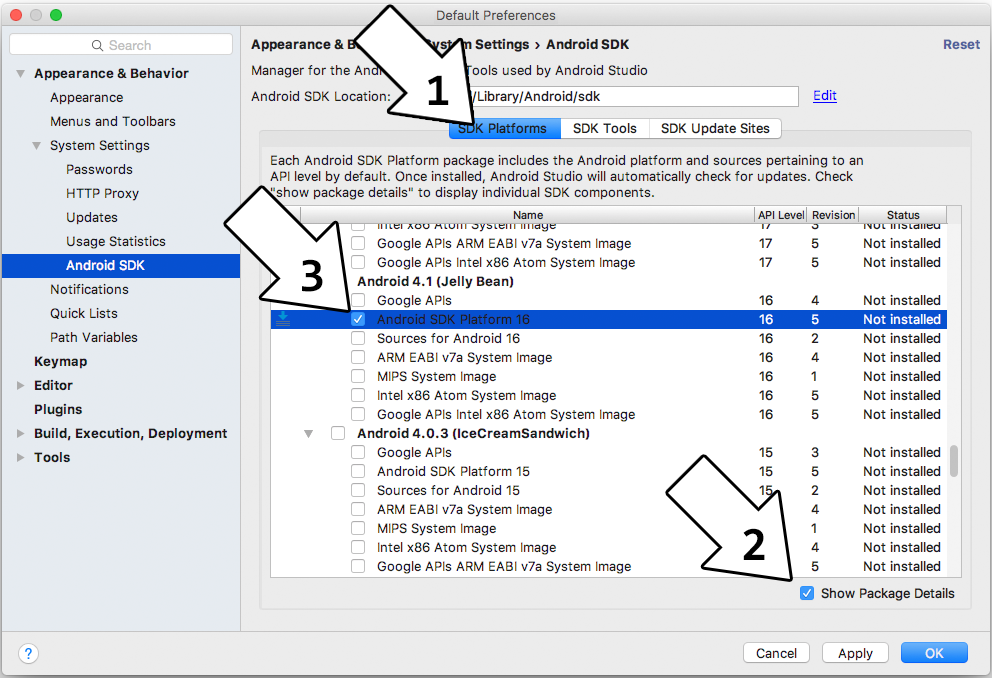Collapse the Appearance & Behavior section arrow
The height and width of the screenshot is (678, 992).
20,73
